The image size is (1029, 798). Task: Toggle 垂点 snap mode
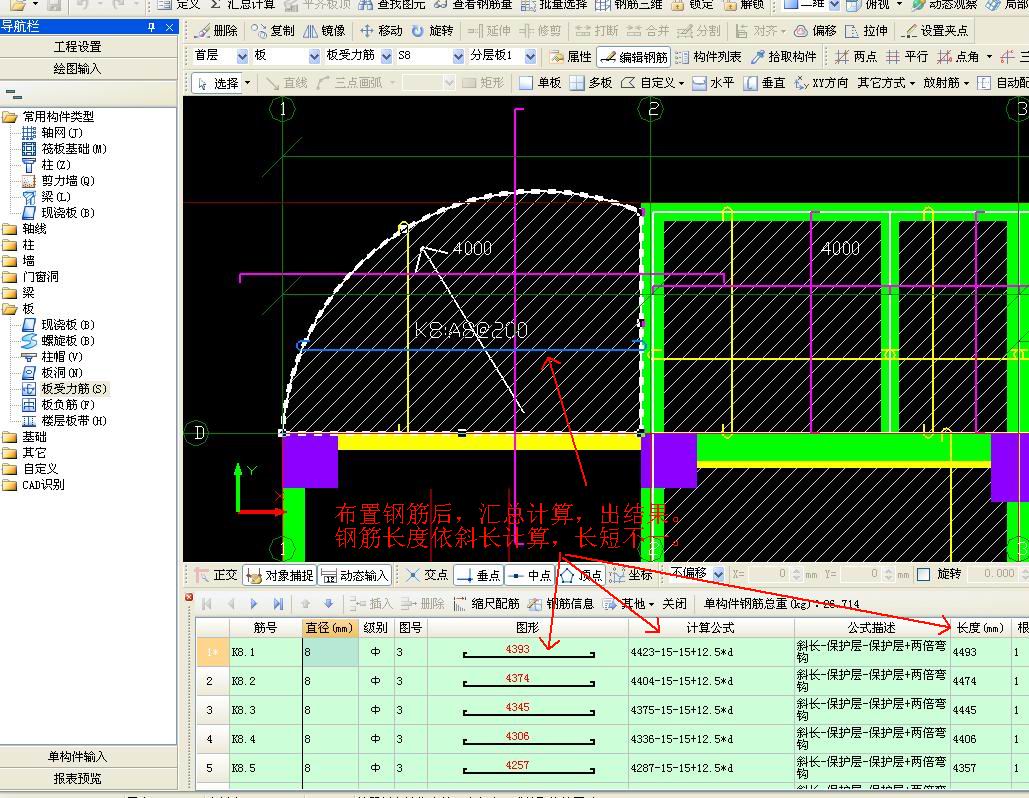(478, 575)
